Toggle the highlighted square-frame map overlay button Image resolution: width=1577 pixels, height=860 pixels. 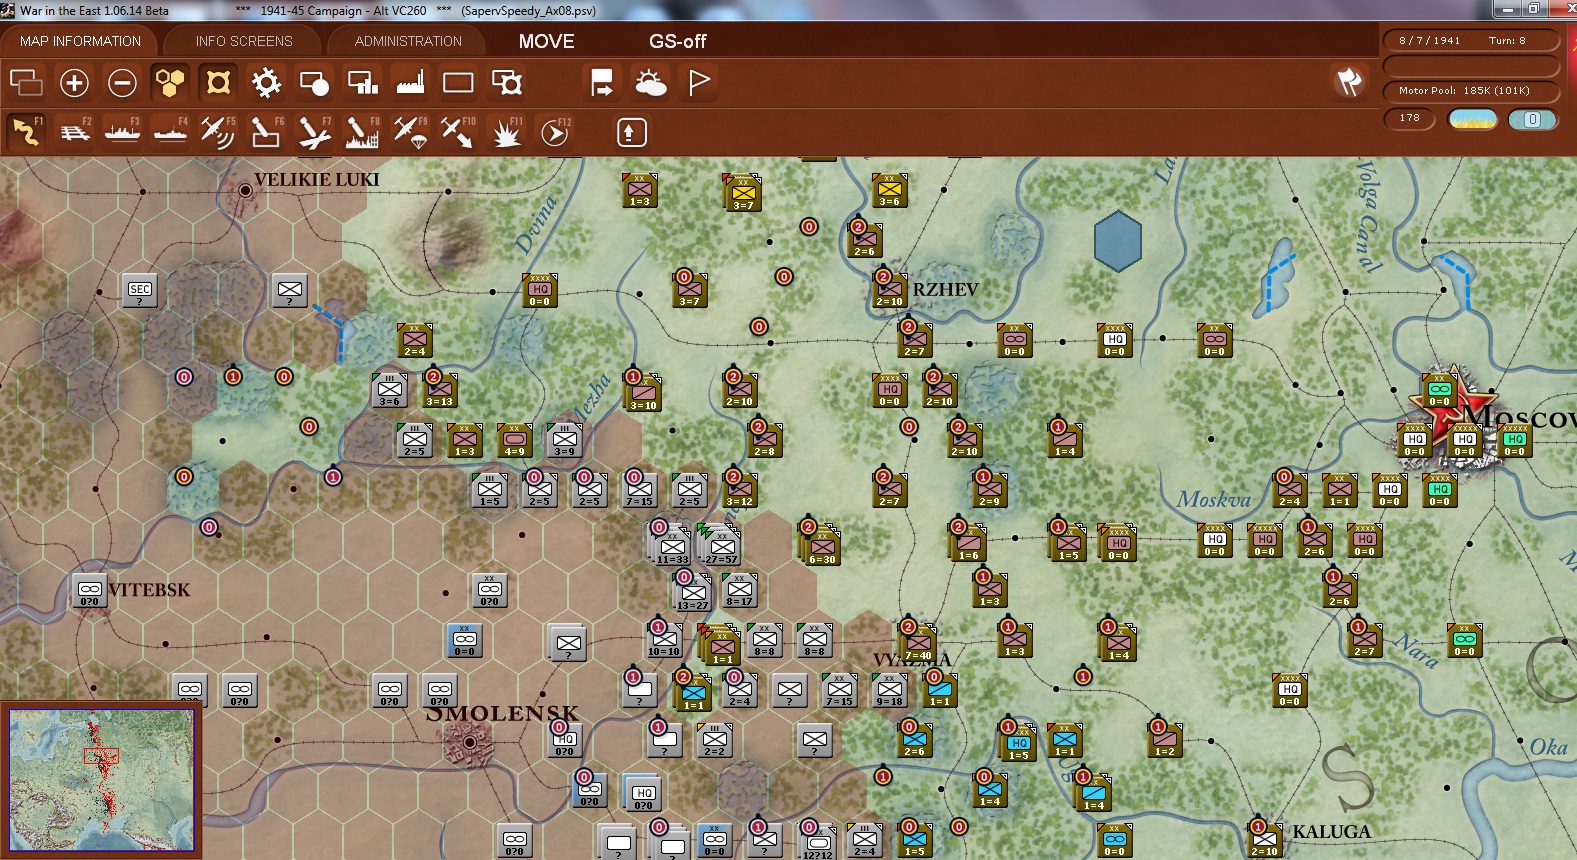pyautogui.click(x=218, y=82)
